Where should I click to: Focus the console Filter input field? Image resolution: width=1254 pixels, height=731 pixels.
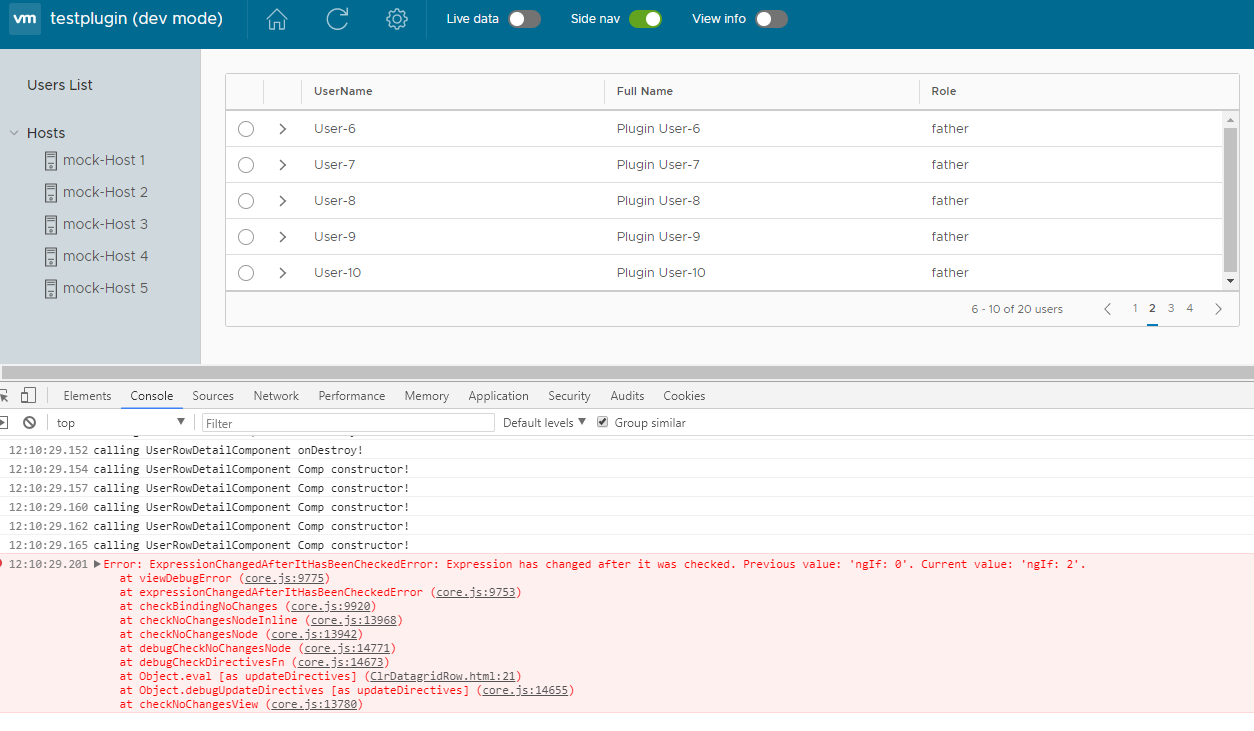(348, 423)
